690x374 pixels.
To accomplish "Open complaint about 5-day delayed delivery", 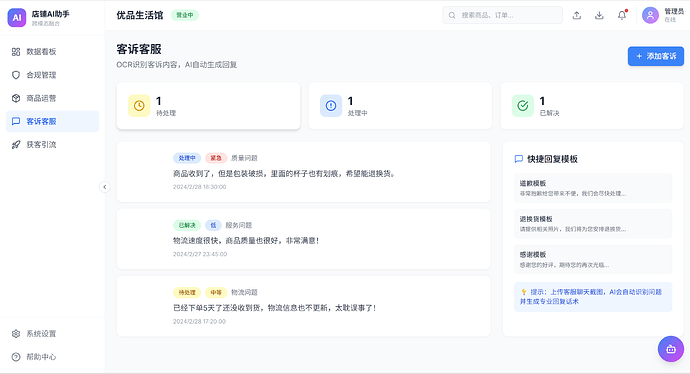I will pyautogui.click(x=304, y=306).
